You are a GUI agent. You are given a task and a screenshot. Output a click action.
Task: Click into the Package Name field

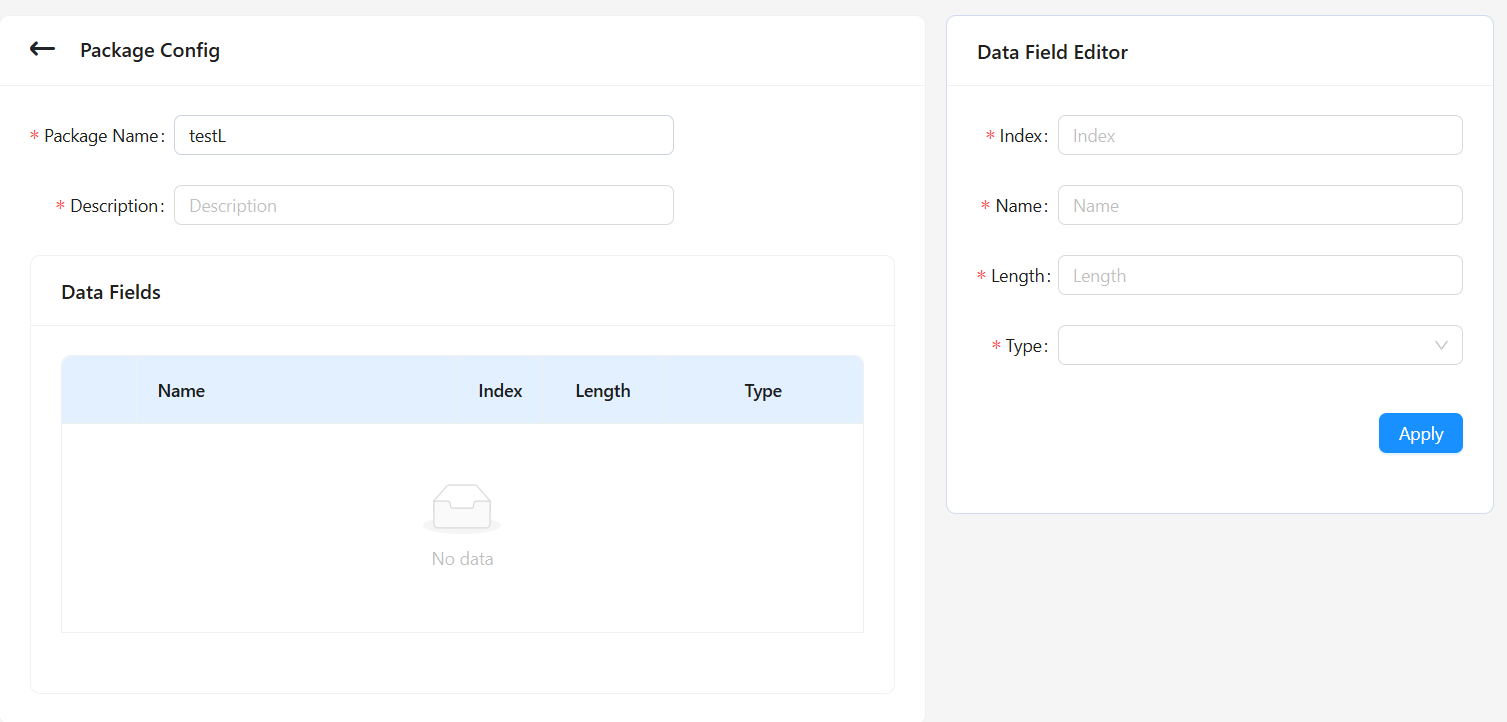point(424,135)
